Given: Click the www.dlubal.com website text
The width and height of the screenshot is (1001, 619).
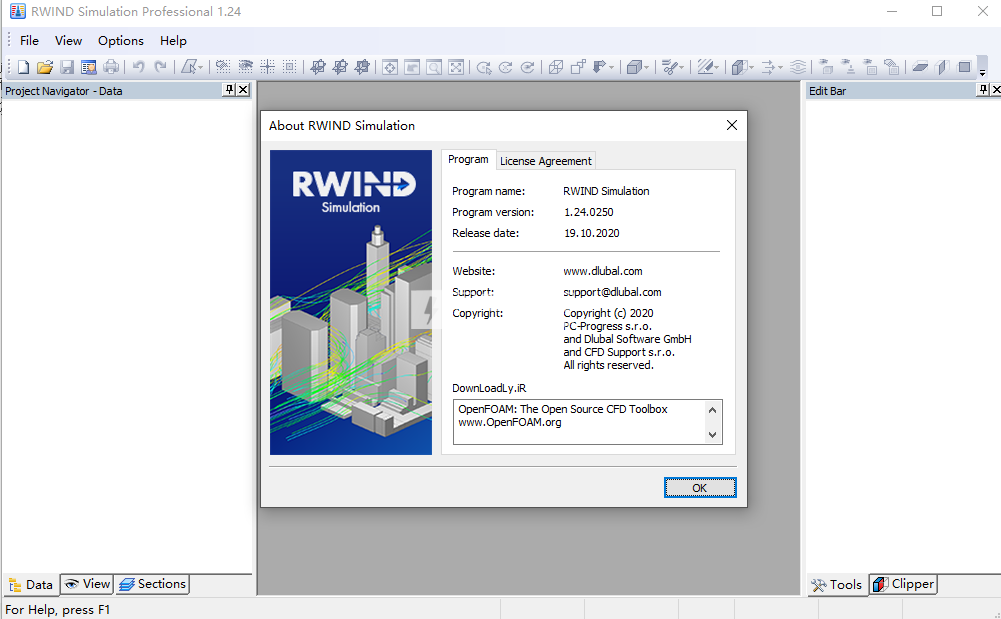Looking at the screenshot, I should pyautogui.click(x=603, y=271).
